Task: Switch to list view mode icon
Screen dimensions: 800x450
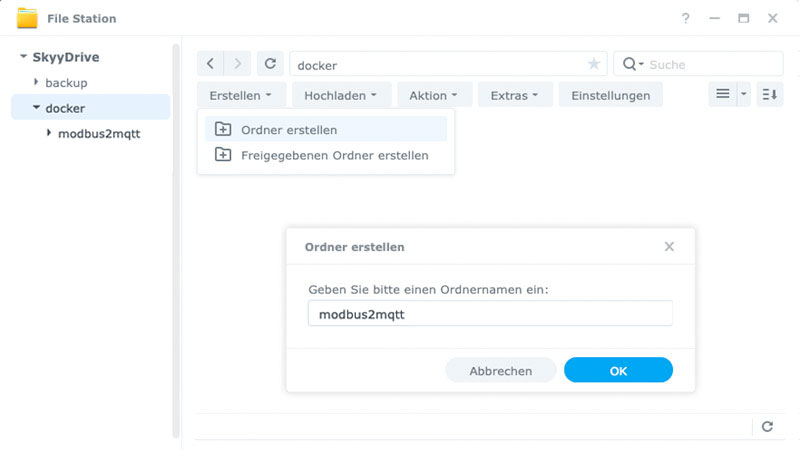Action: pyautogui.click(x=723, y=95)
